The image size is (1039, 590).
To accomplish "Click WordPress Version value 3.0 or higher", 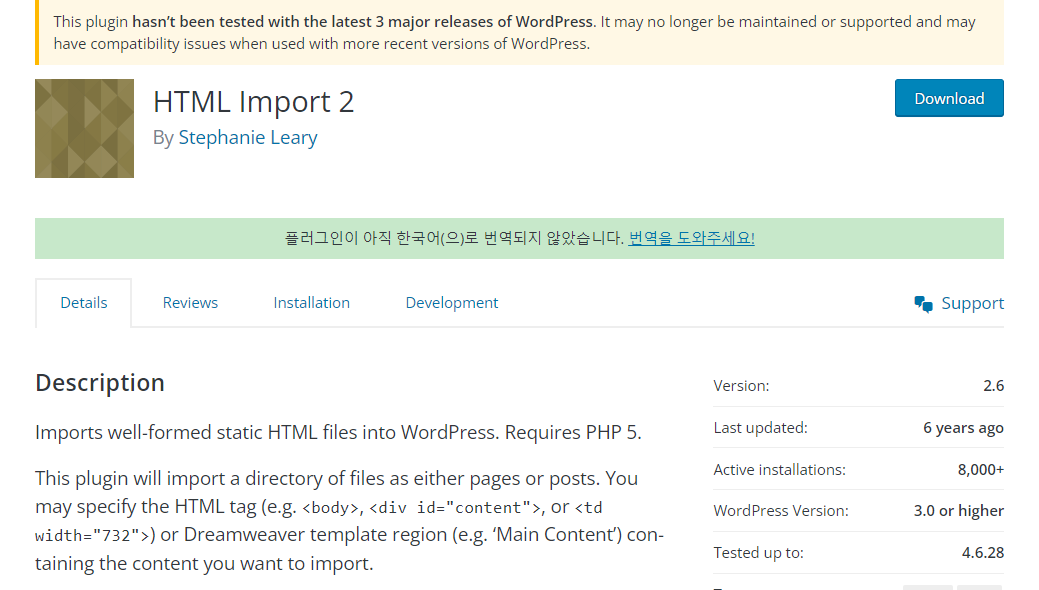I will (x=959, y=511).
